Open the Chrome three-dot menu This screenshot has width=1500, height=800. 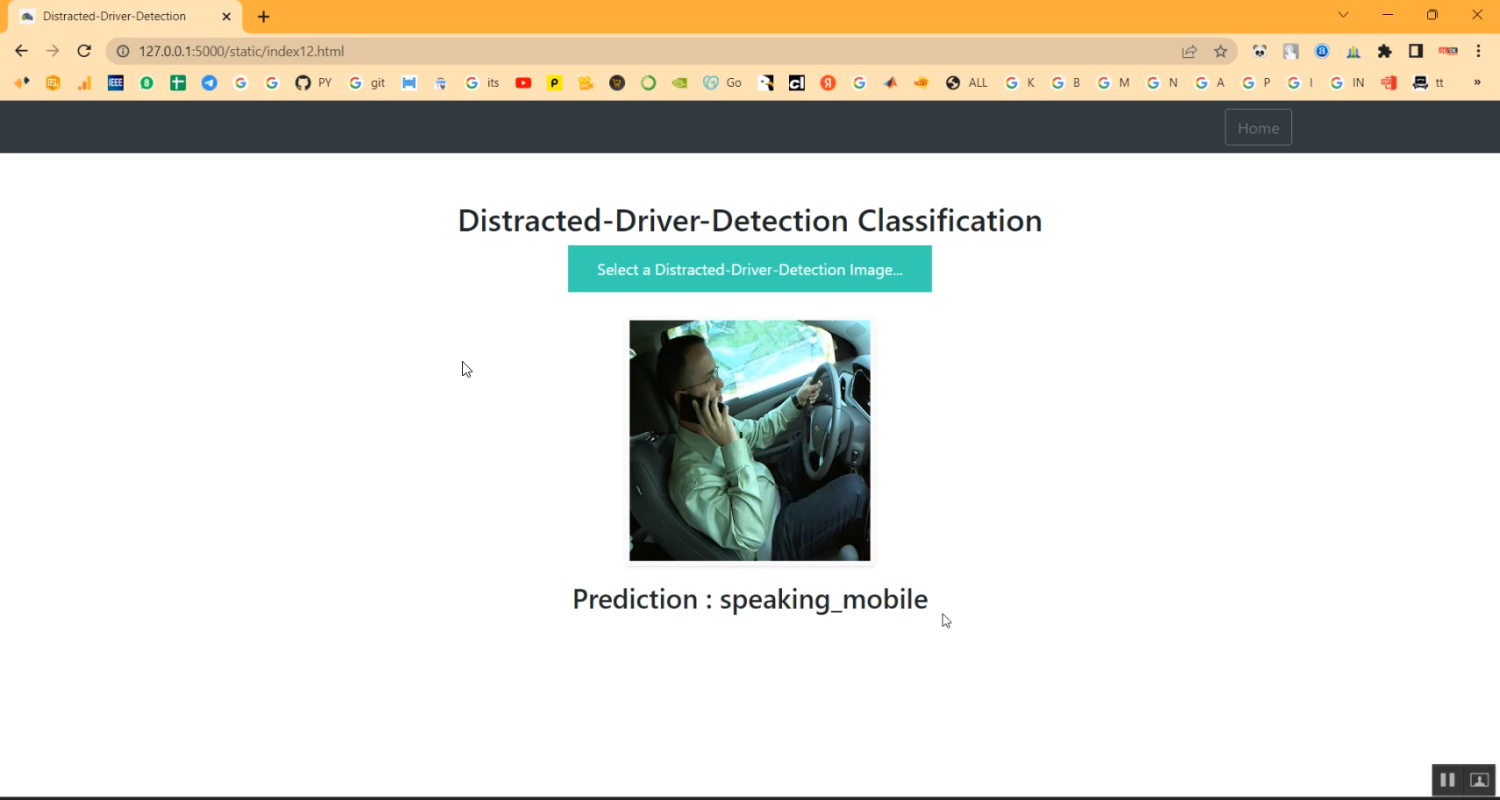pyautogui.click(x=1478, y=51)
